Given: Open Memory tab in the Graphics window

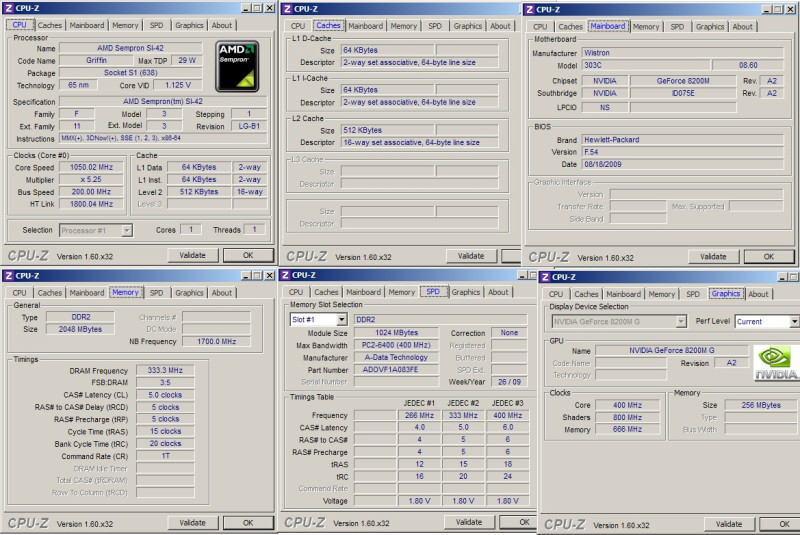Looking at the screenshot, I should point(662,294).
